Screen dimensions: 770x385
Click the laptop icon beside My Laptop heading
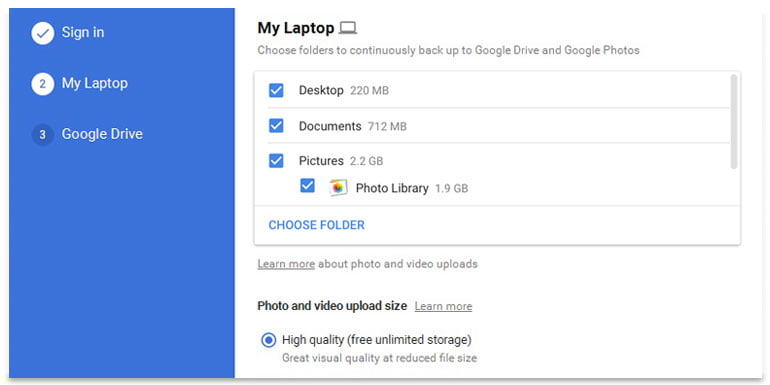[x=348, y=28]
